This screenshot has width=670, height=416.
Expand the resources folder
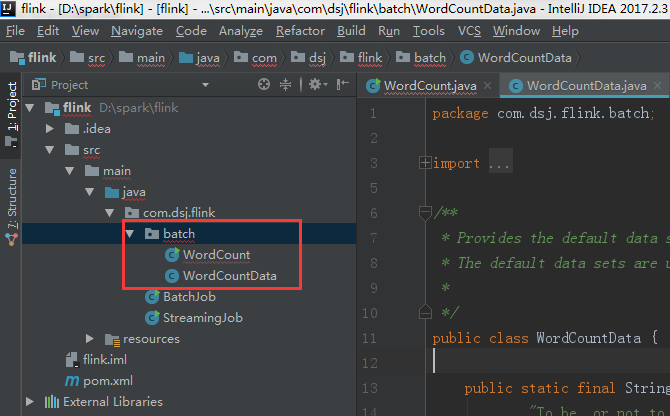pyautogui.click(x=90, y=339)
